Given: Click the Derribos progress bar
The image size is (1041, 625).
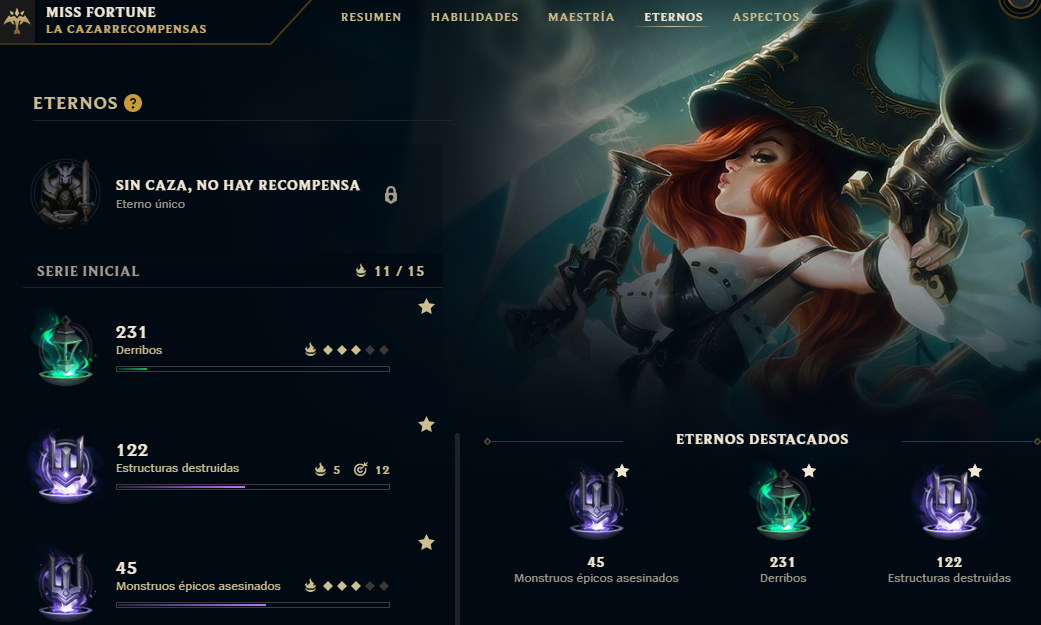Looking at the screenshot, I should click(253, 369).
